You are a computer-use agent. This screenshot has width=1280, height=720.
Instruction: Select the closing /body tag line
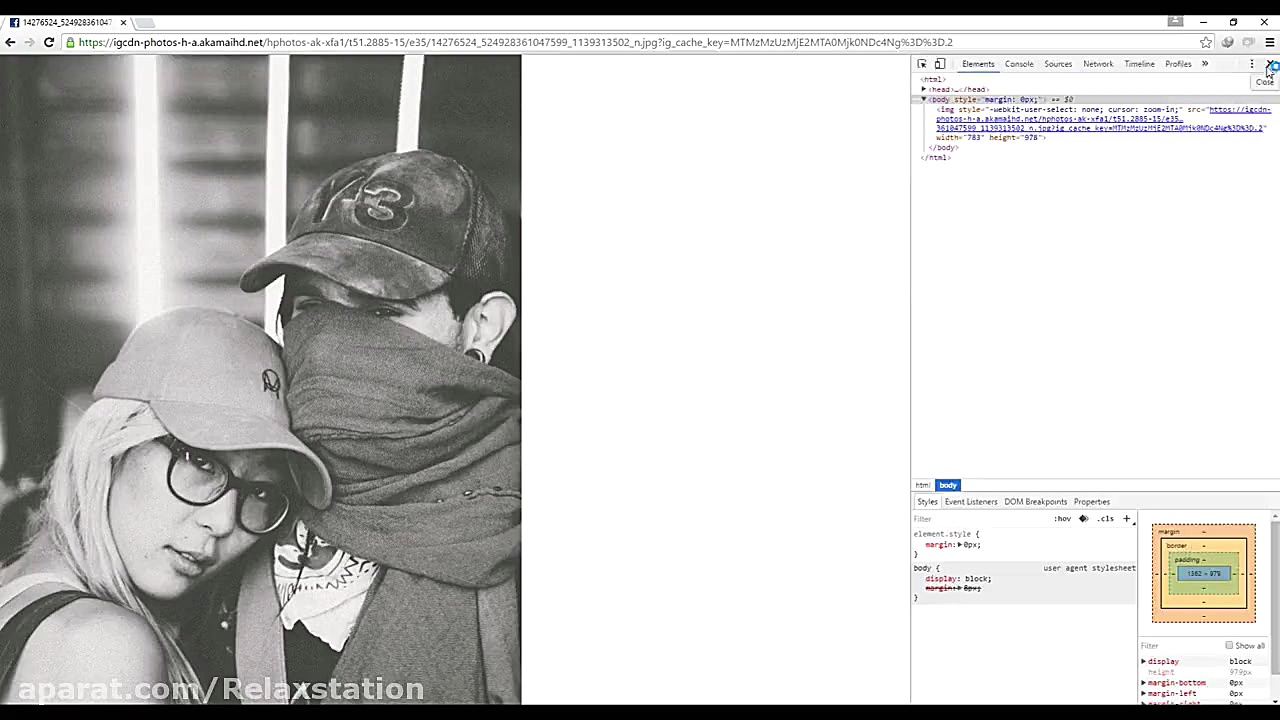pyautogui.click(x=944, y=148)
